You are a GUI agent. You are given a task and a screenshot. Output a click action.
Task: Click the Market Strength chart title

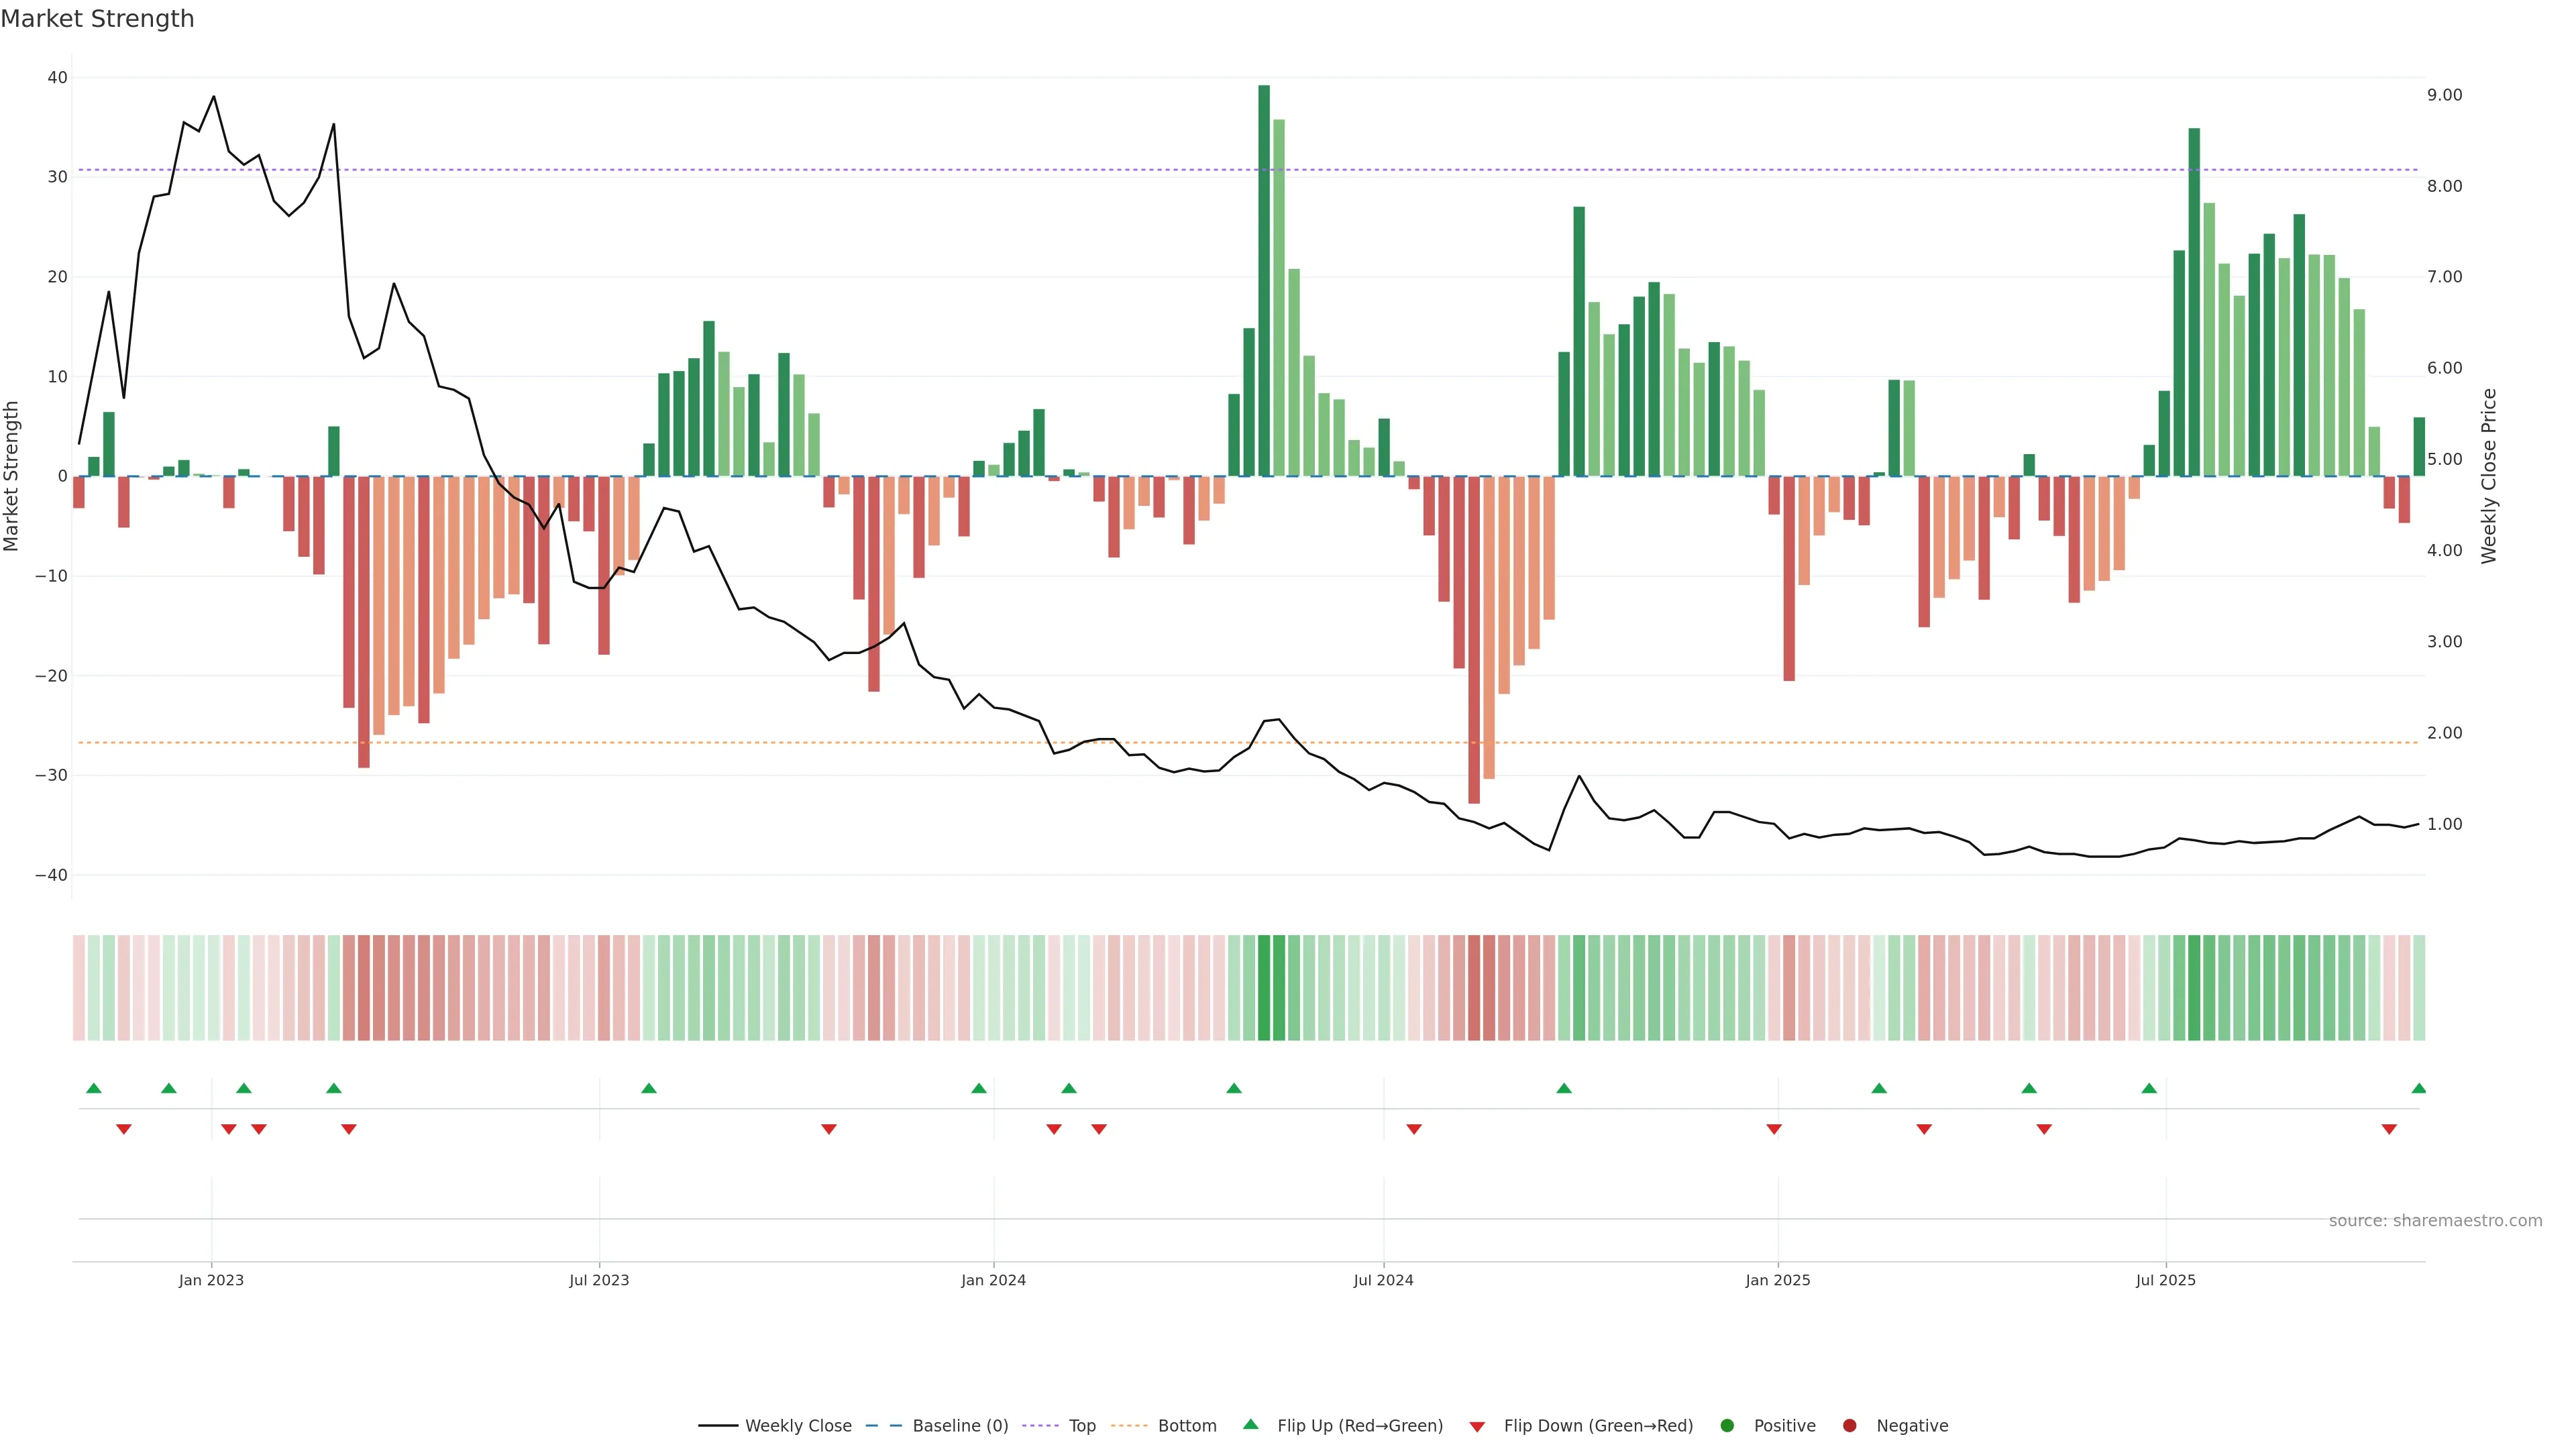point(97,19)
